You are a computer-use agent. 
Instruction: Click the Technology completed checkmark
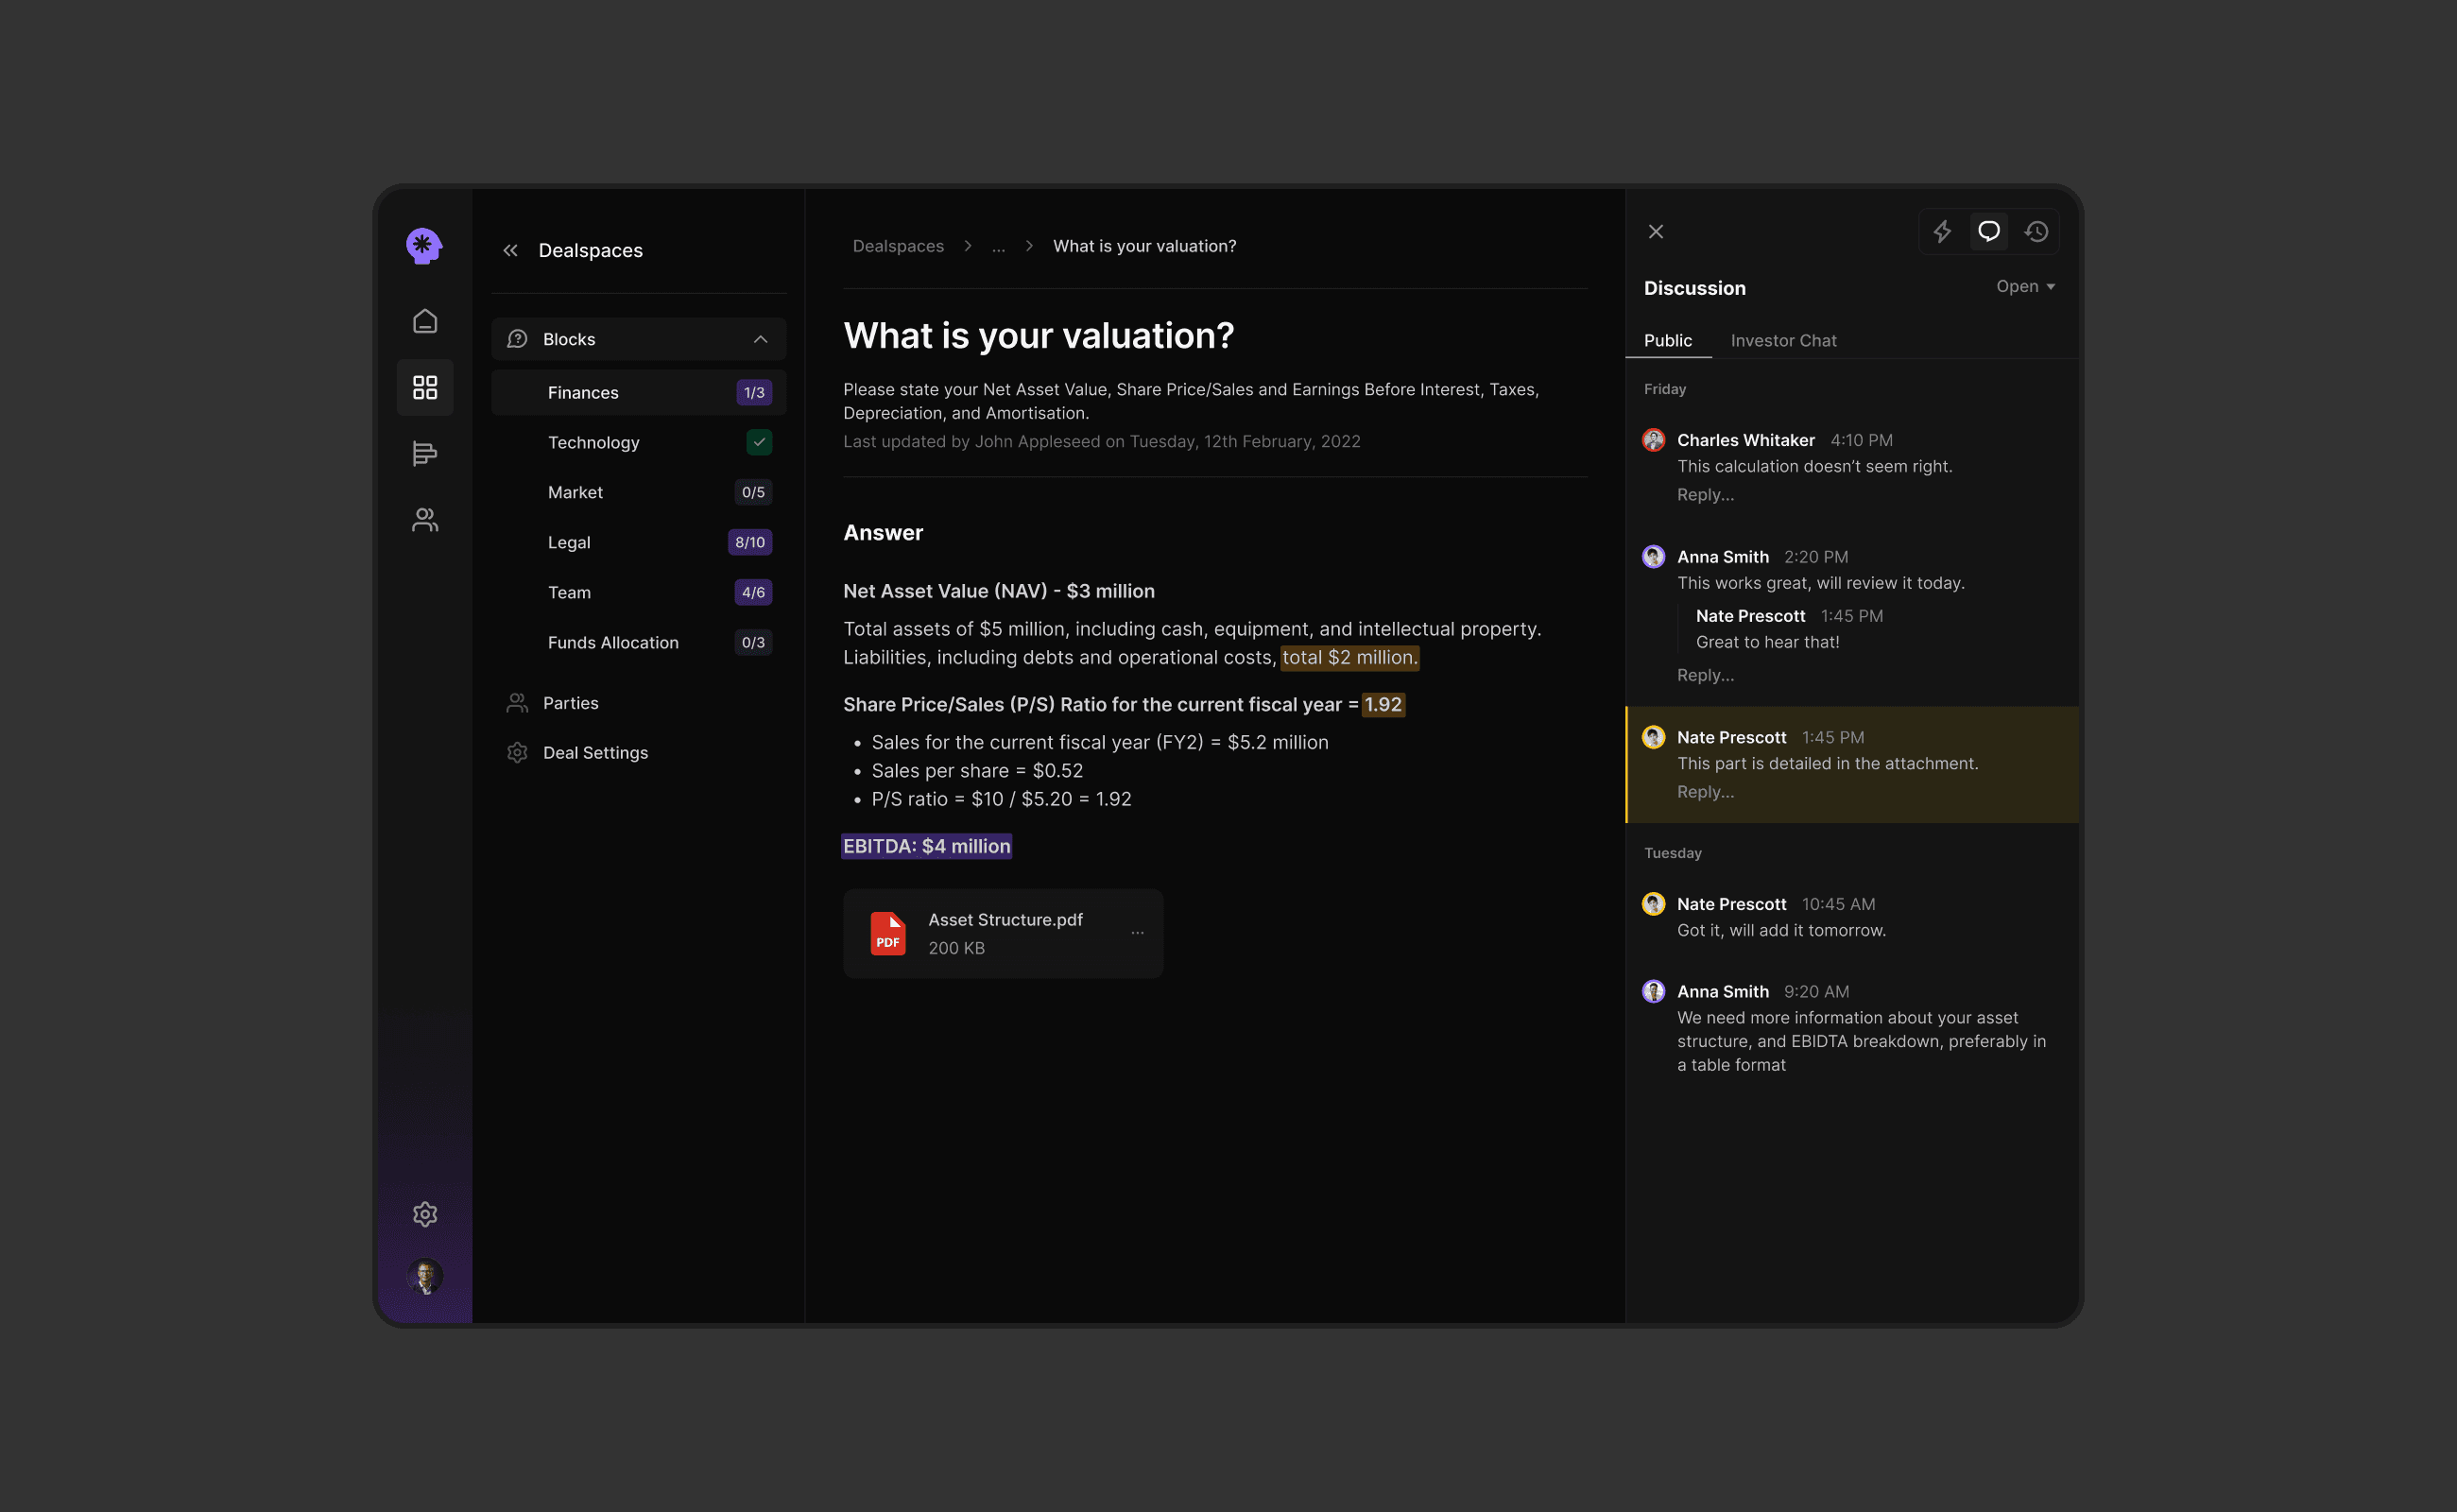[759, 442]
